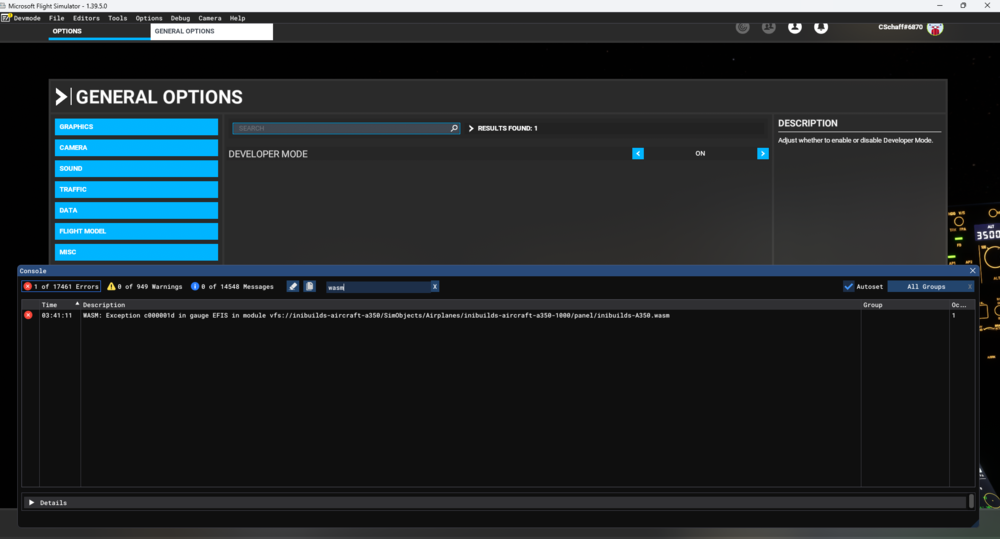The image size is (1000, 539).
Task: Select the Flight Model options category
Action: 136,231
